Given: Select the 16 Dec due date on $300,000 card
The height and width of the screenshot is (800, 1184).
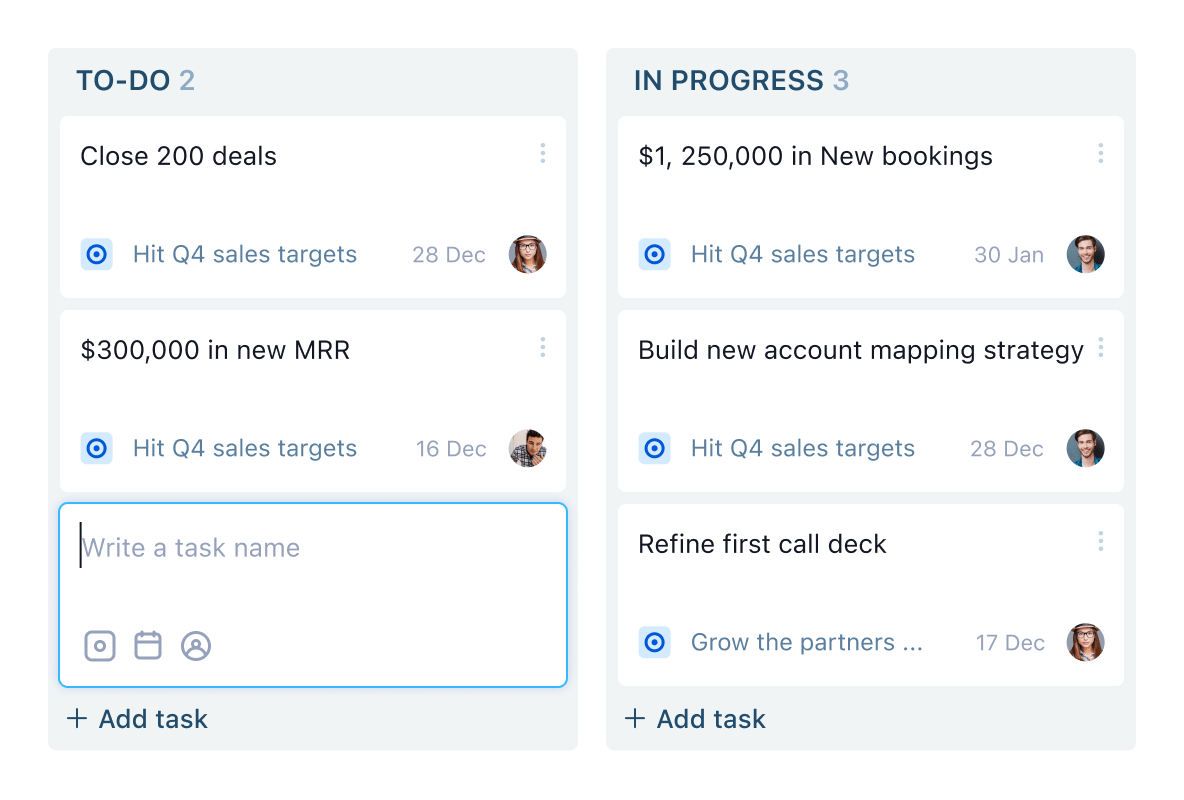Looking at the screenshot, I should click(x=450, y=448).
